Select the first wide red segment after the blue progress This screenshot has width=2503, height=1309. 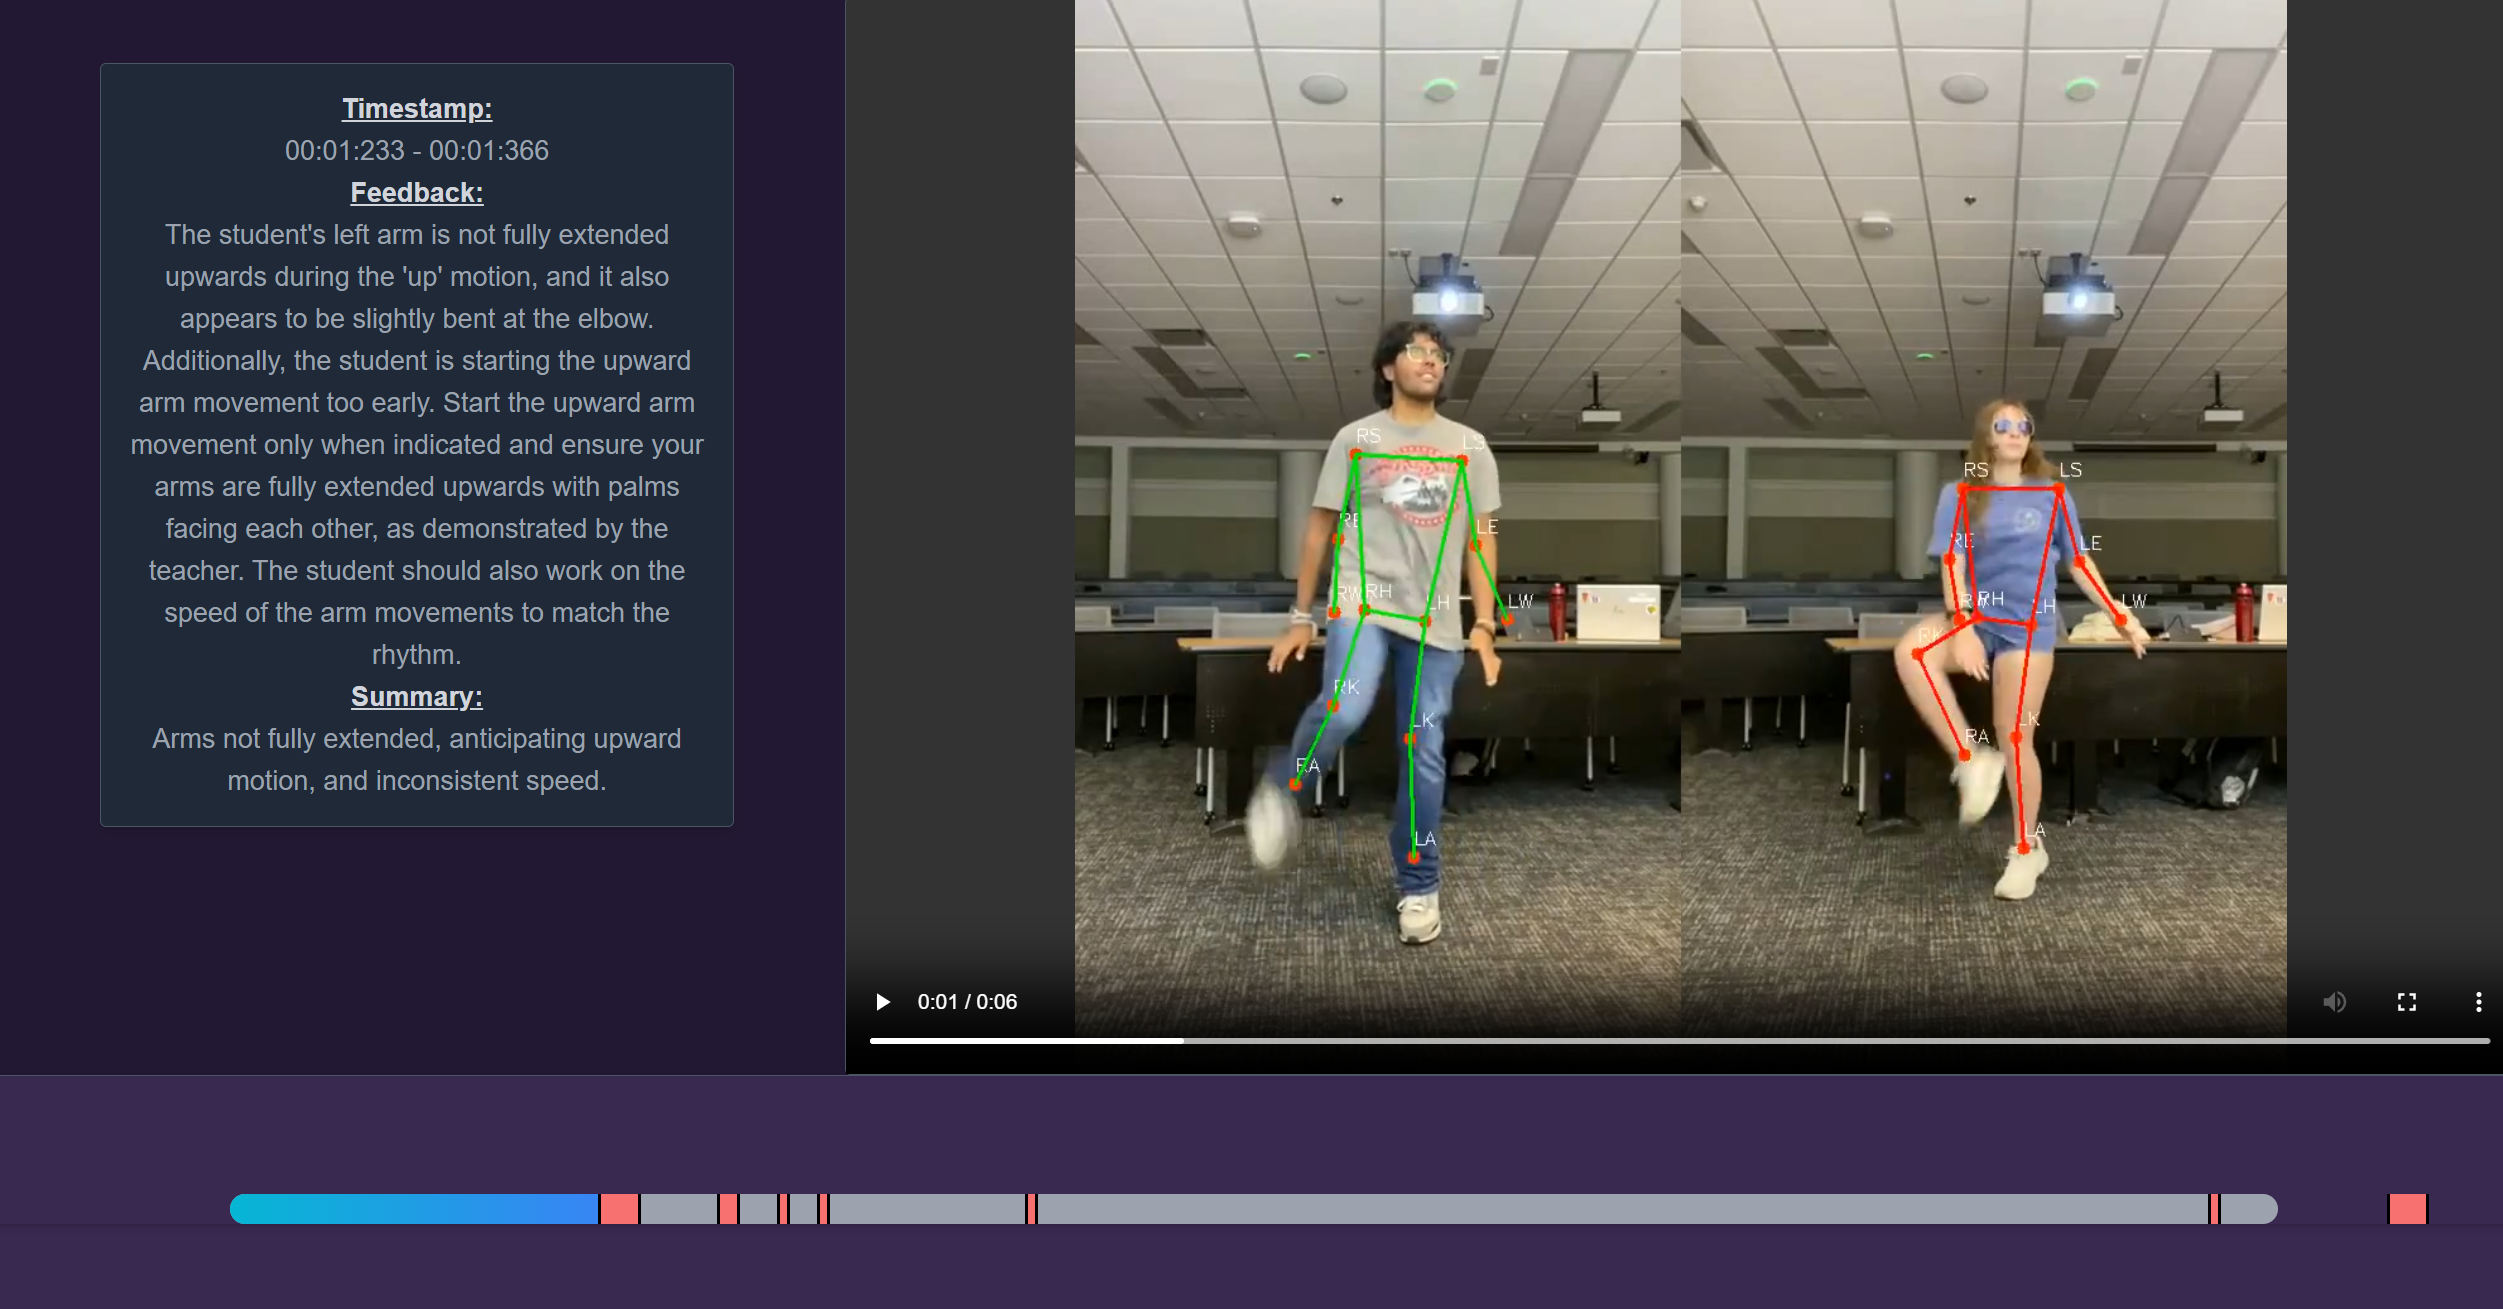[620, 1209]
